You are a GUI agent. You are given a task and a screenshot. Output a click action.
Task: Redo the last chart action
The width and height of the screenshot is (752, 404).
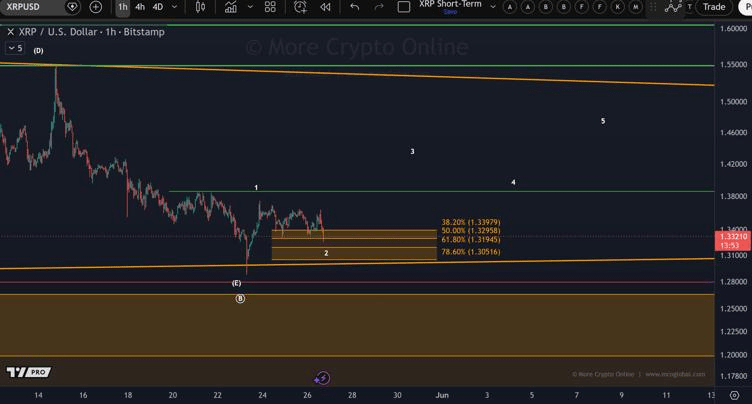(379, 7)
